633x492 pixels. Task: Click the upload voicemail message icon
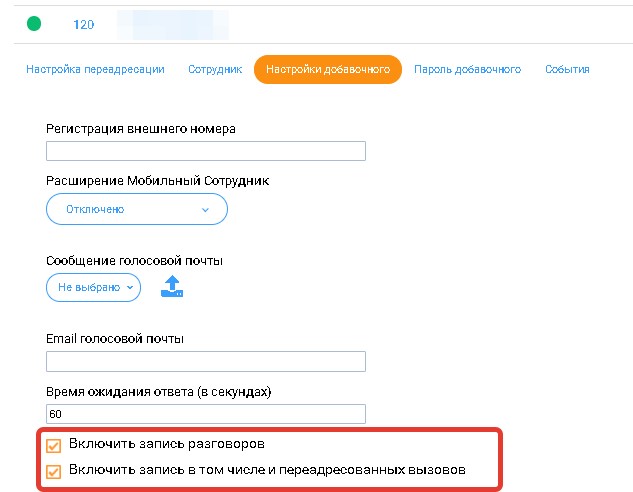point(172,287)
